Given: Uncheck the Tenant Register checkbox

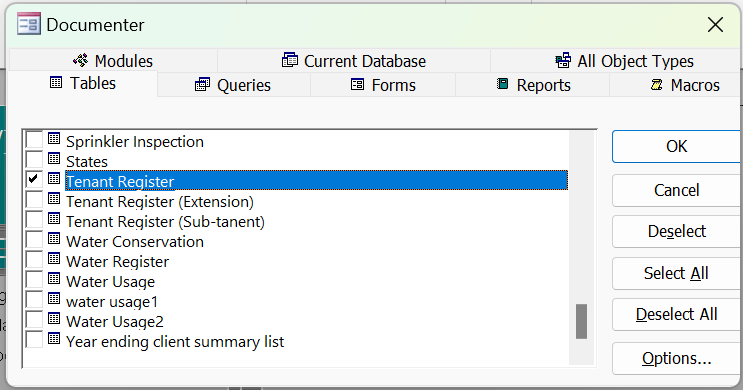Looking at the screenshot, I should [34, 180].
